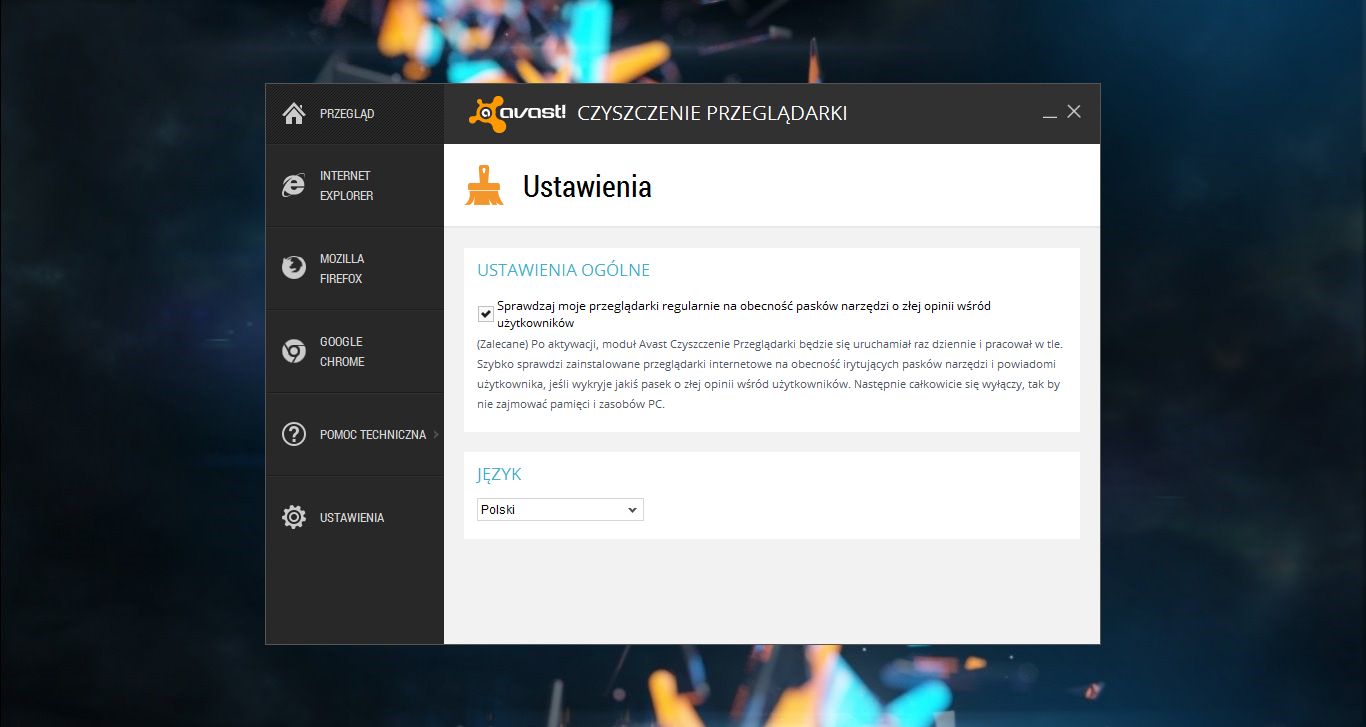Screen dimensions: 1366x727
Task: Open the Przegląd sidebar section
Action: tap(355, 114)
